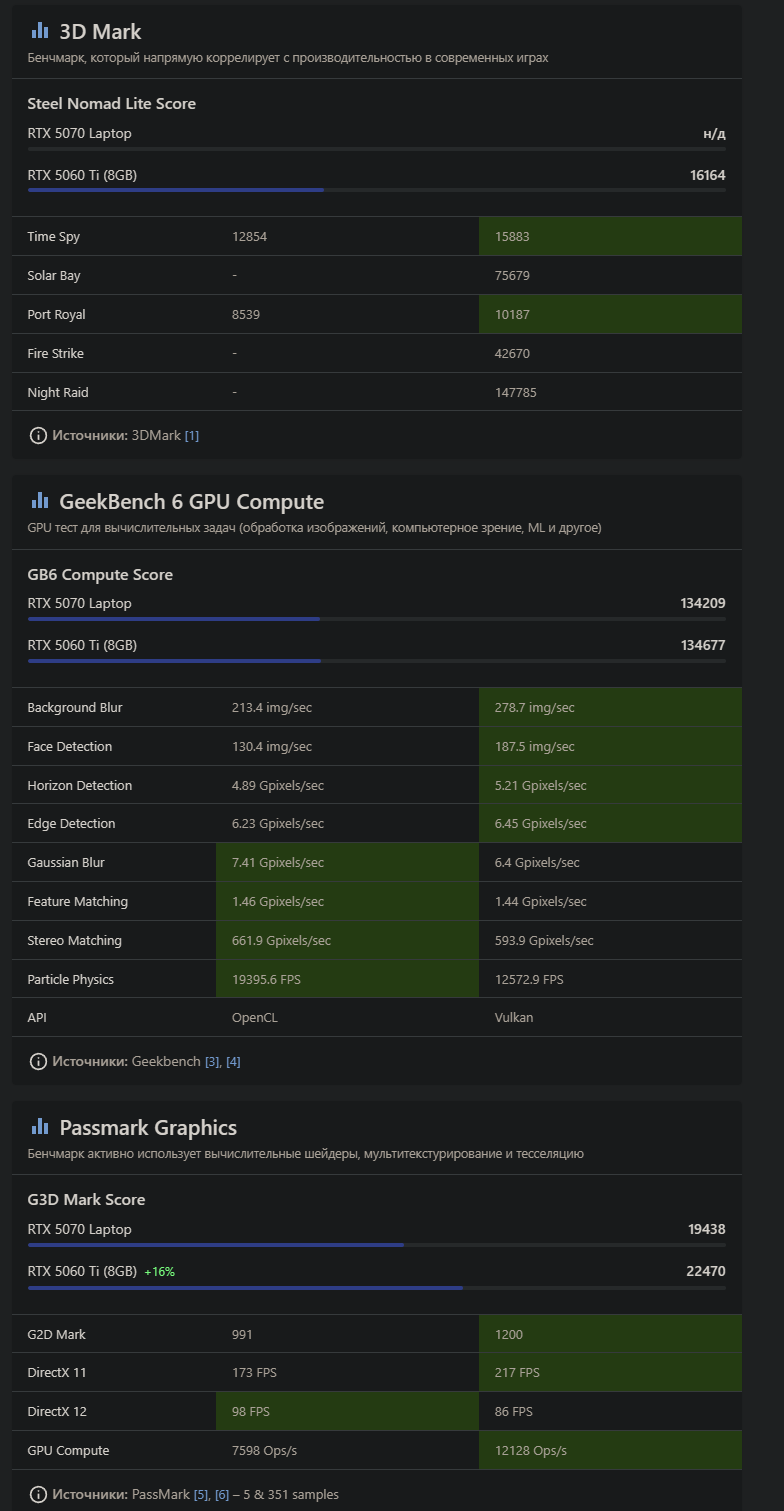The width and height of the screenshot is (784, 1511).
Task: Click the Passmark Graphics chart icon
Action: [x=40, y=1127]
